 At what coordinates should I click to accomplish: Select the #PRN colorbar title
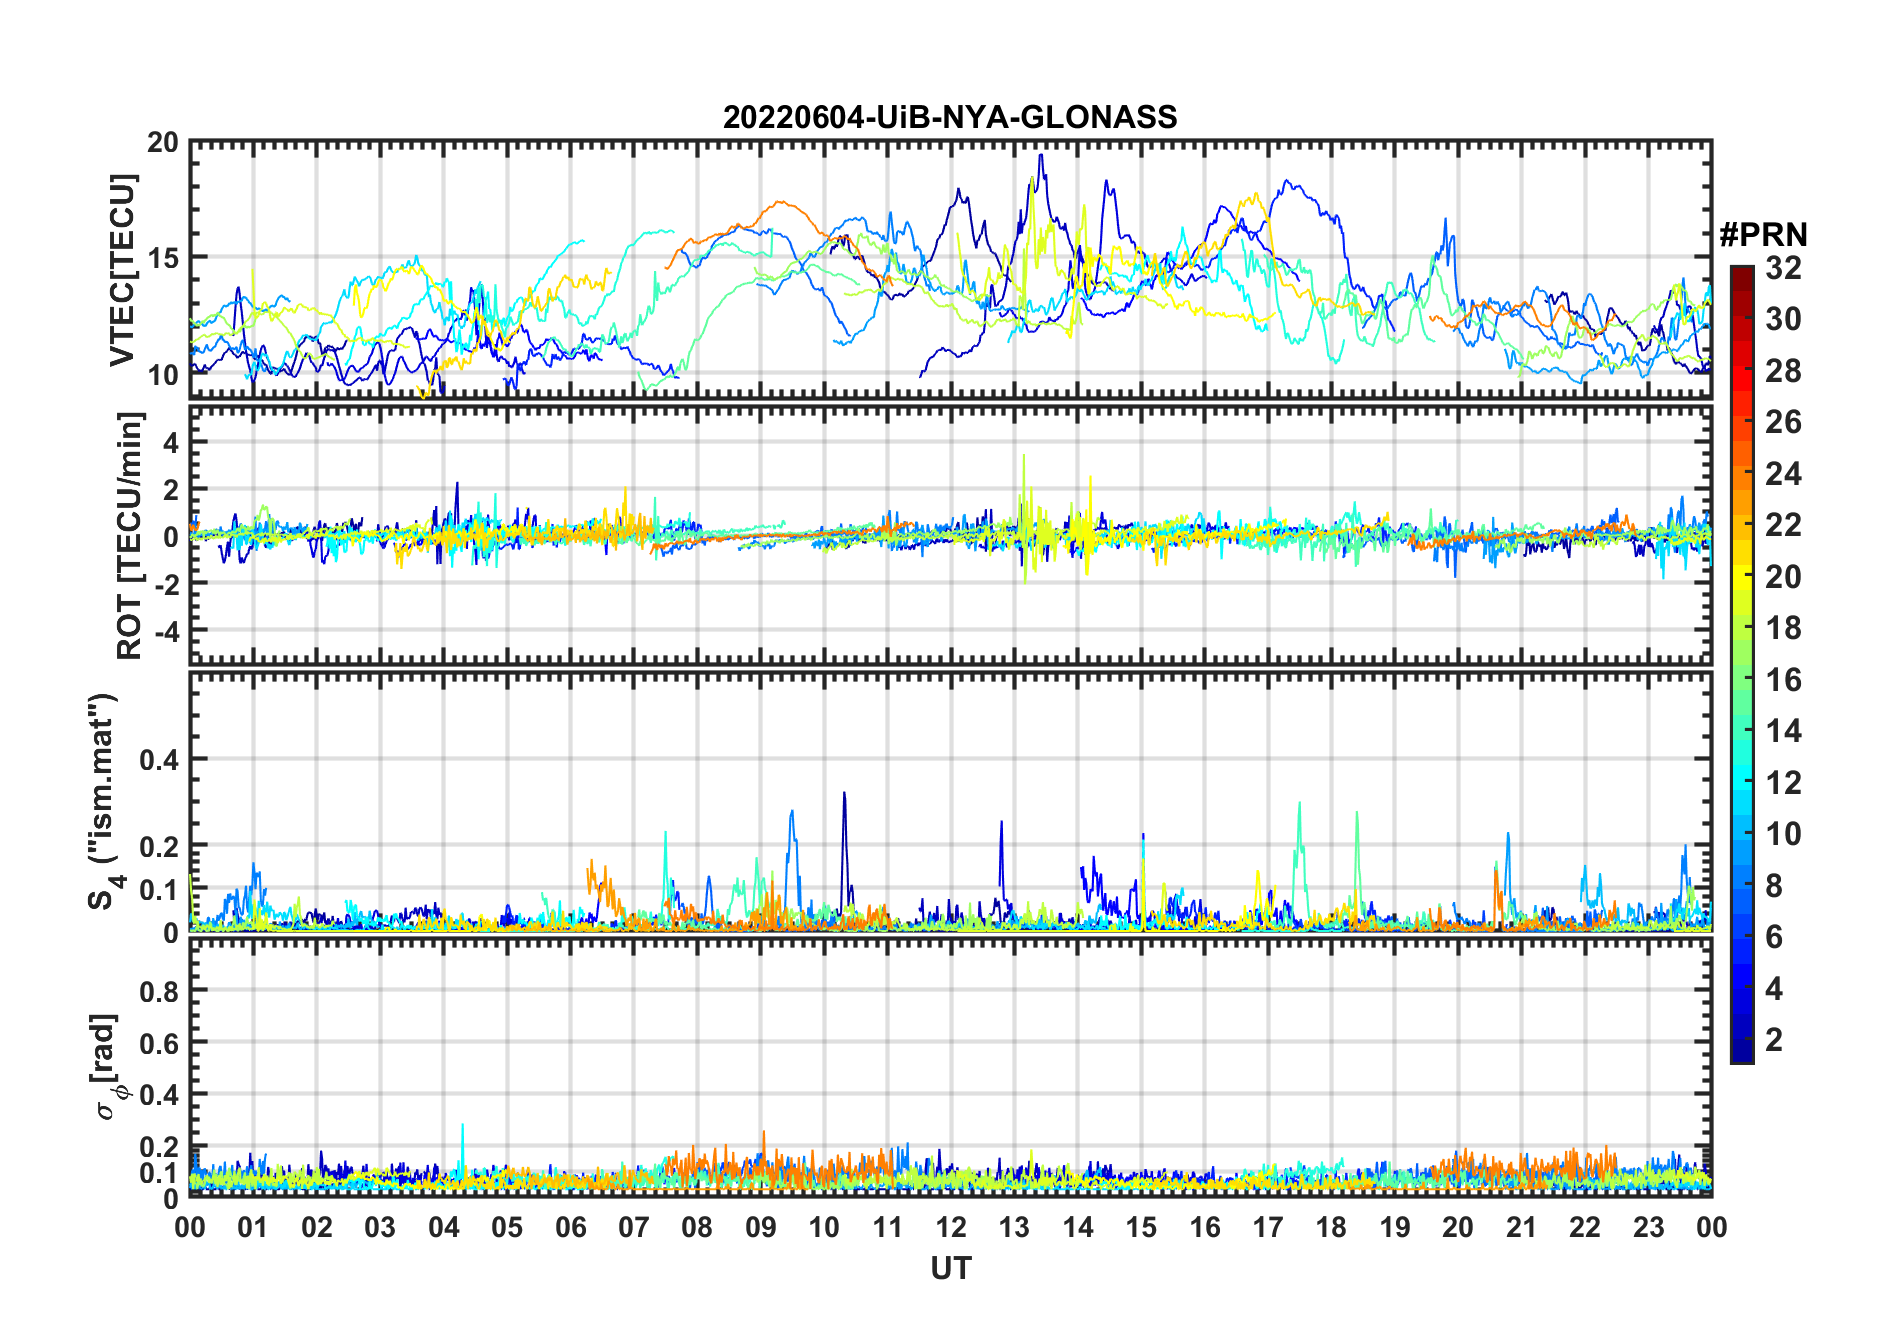1763,235
